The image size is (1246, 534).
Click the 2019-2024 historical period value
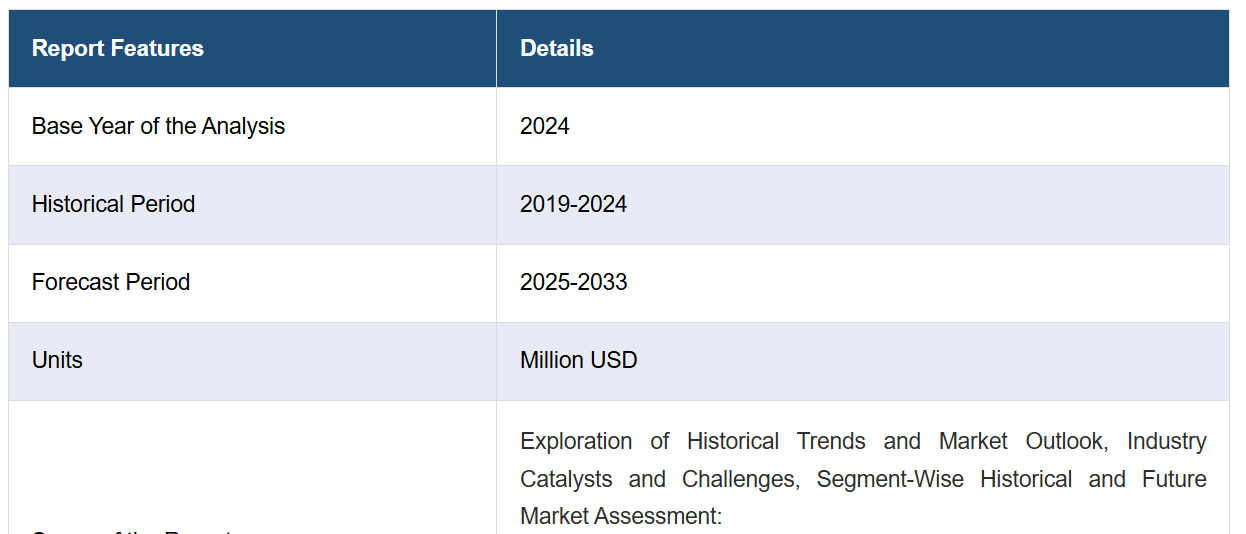573,204
